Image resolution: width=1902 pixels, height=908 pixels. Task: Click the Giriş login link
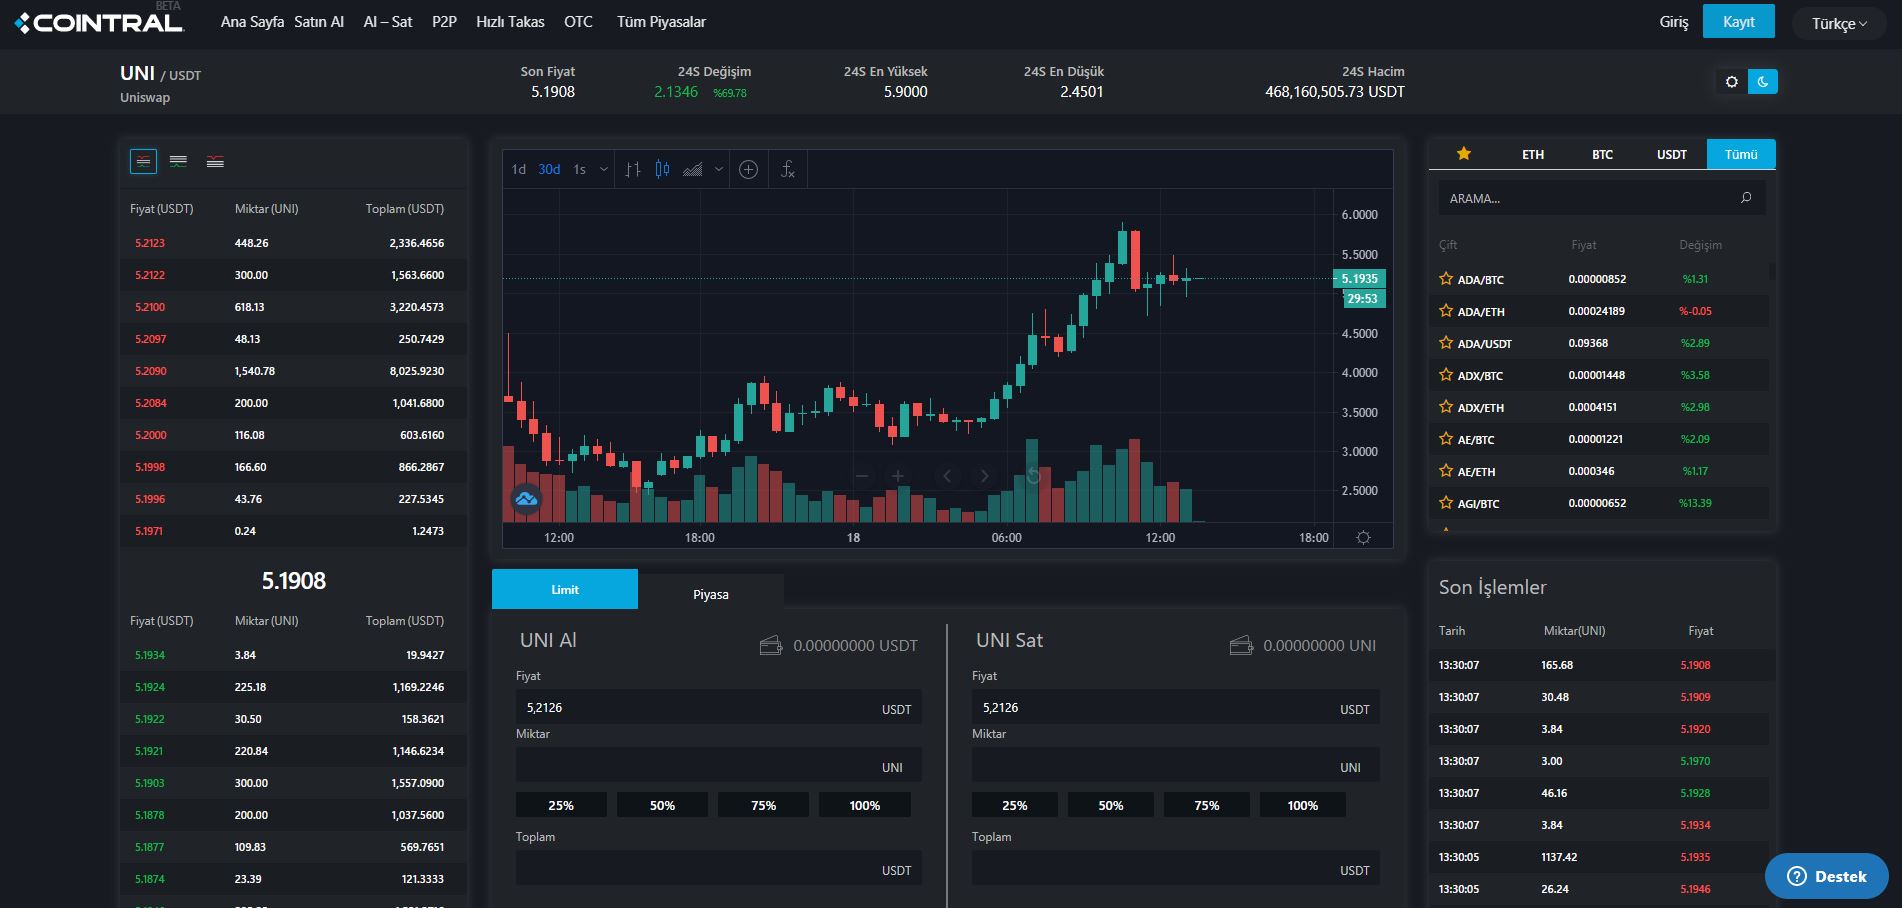pyautogui.click(x=1674, y=22)
